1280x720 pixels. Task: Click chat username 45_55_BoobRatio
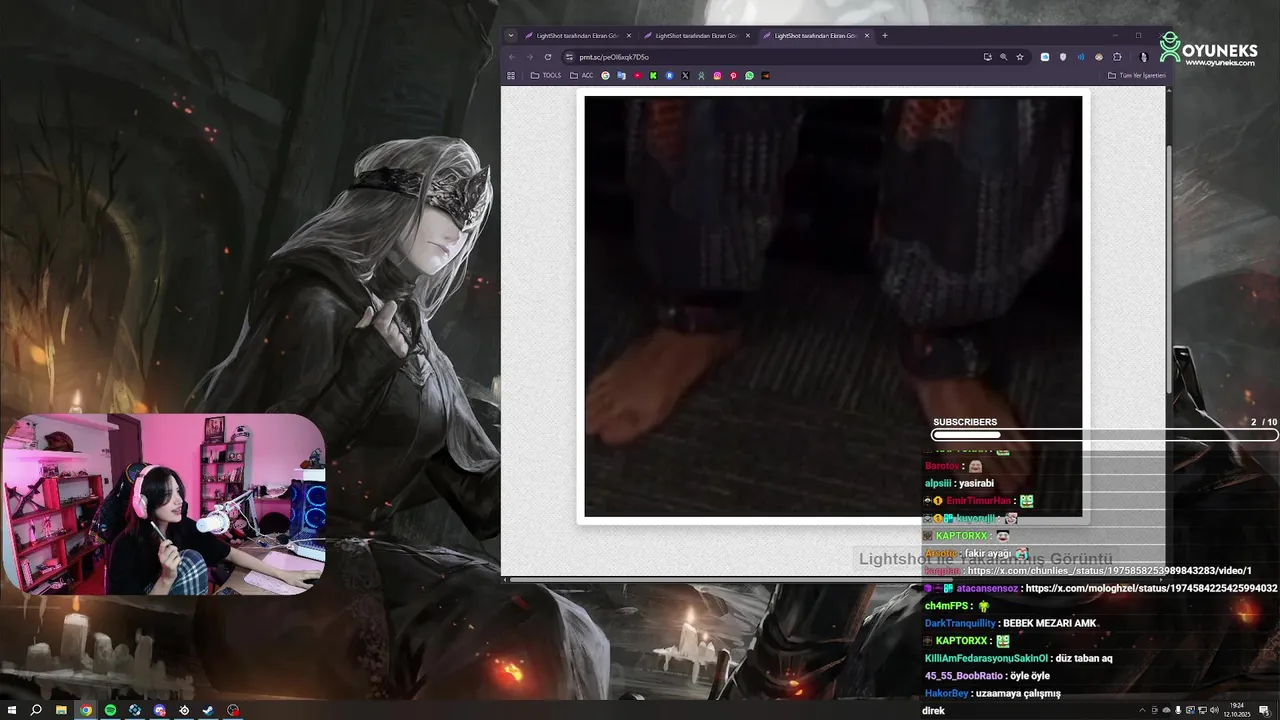[x=964, y=676]
